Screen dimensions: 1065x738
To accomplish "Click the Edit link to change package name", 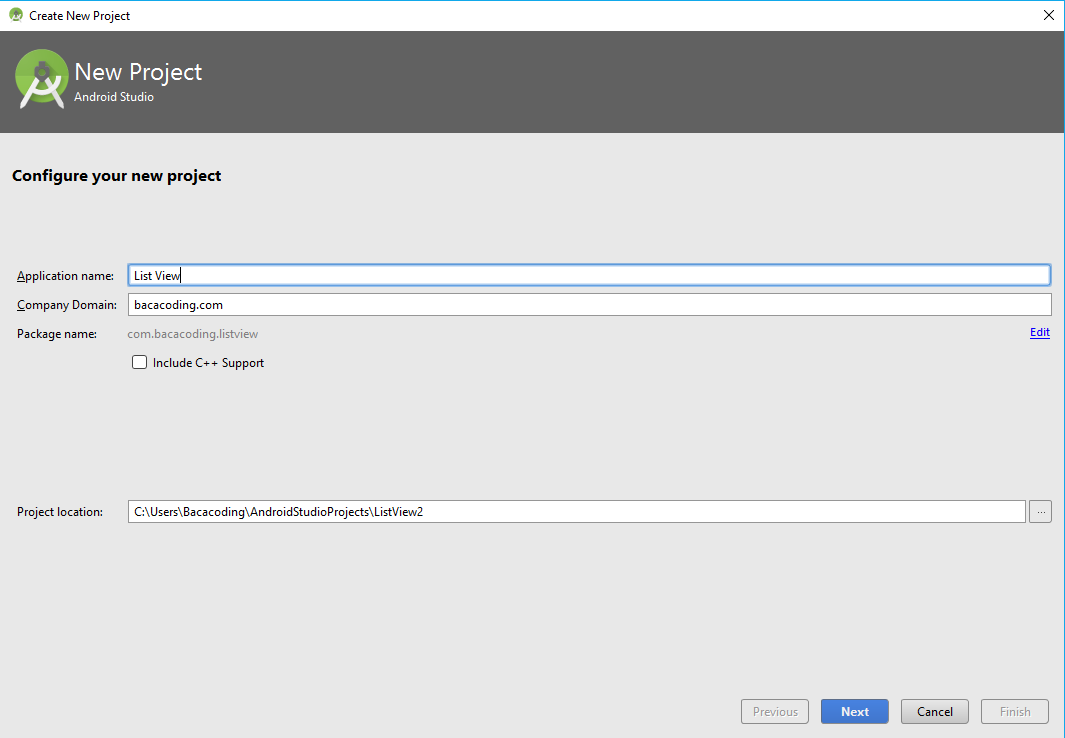I will click(1039, 332).
